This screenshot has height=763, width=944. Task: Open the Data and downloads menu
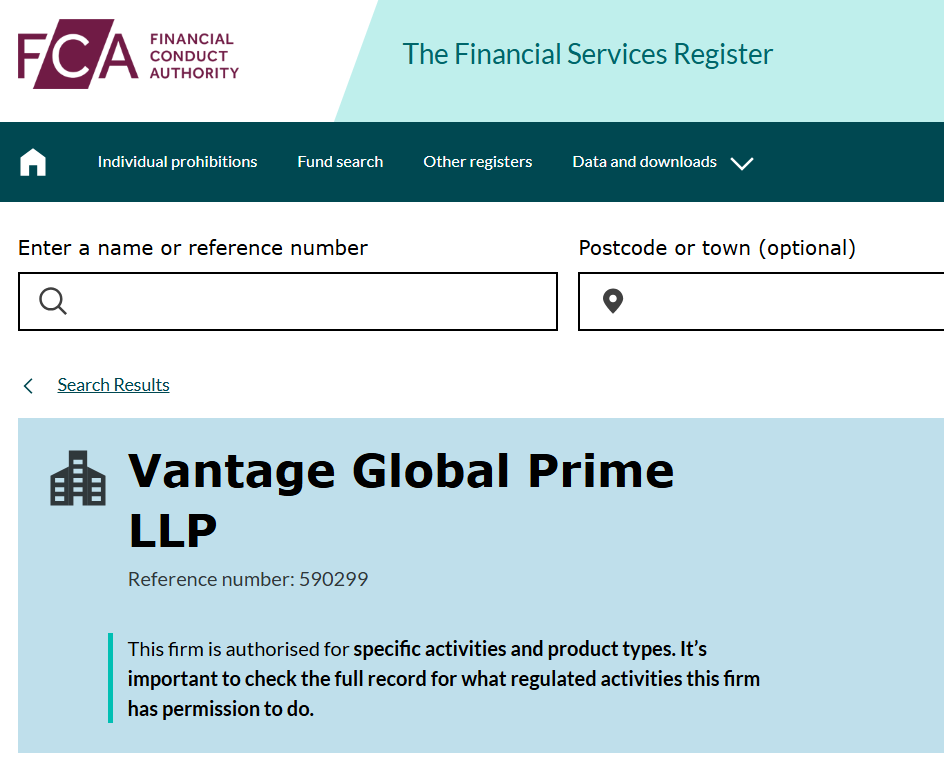coord(644,162)
